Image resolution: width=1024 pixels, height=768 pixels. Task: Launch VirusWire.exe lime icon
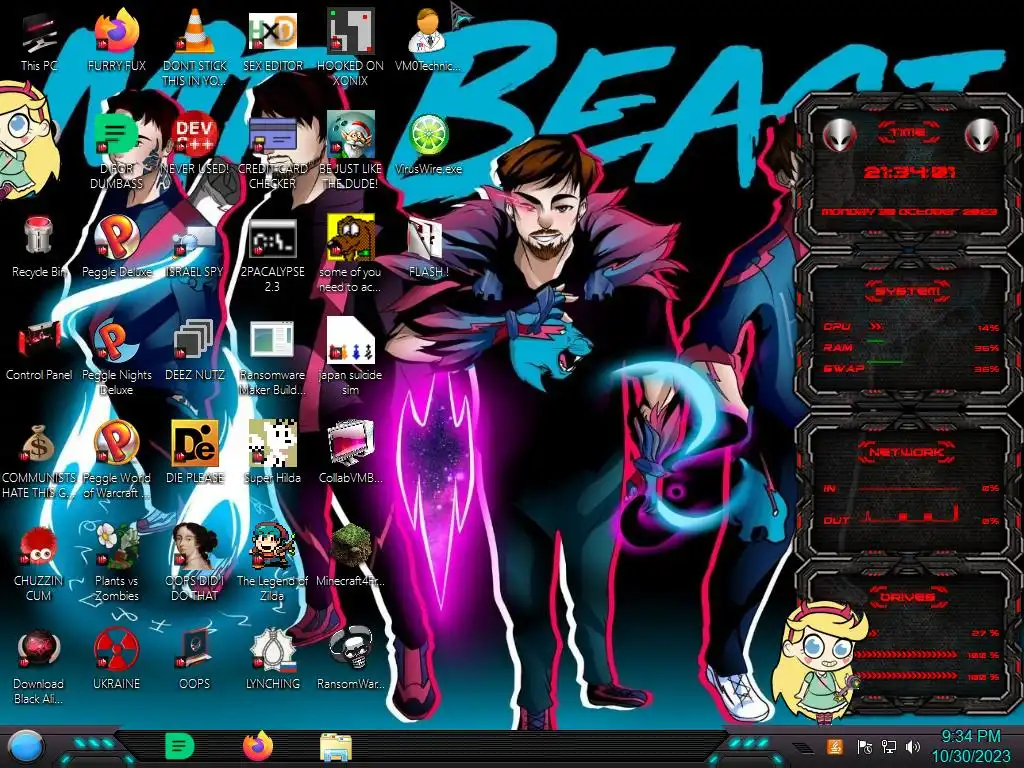[x=428, y=144]
